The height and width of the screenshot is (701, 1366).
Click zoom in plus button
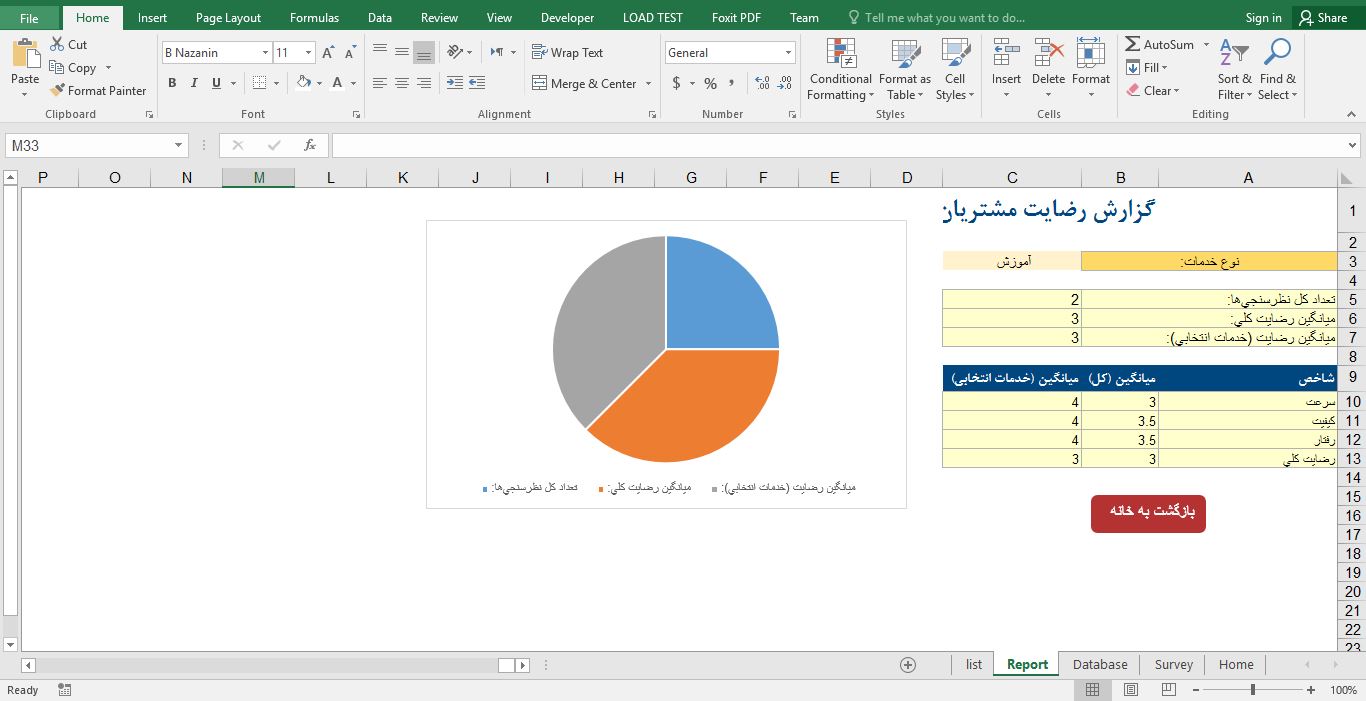[x=1311, y=690]
